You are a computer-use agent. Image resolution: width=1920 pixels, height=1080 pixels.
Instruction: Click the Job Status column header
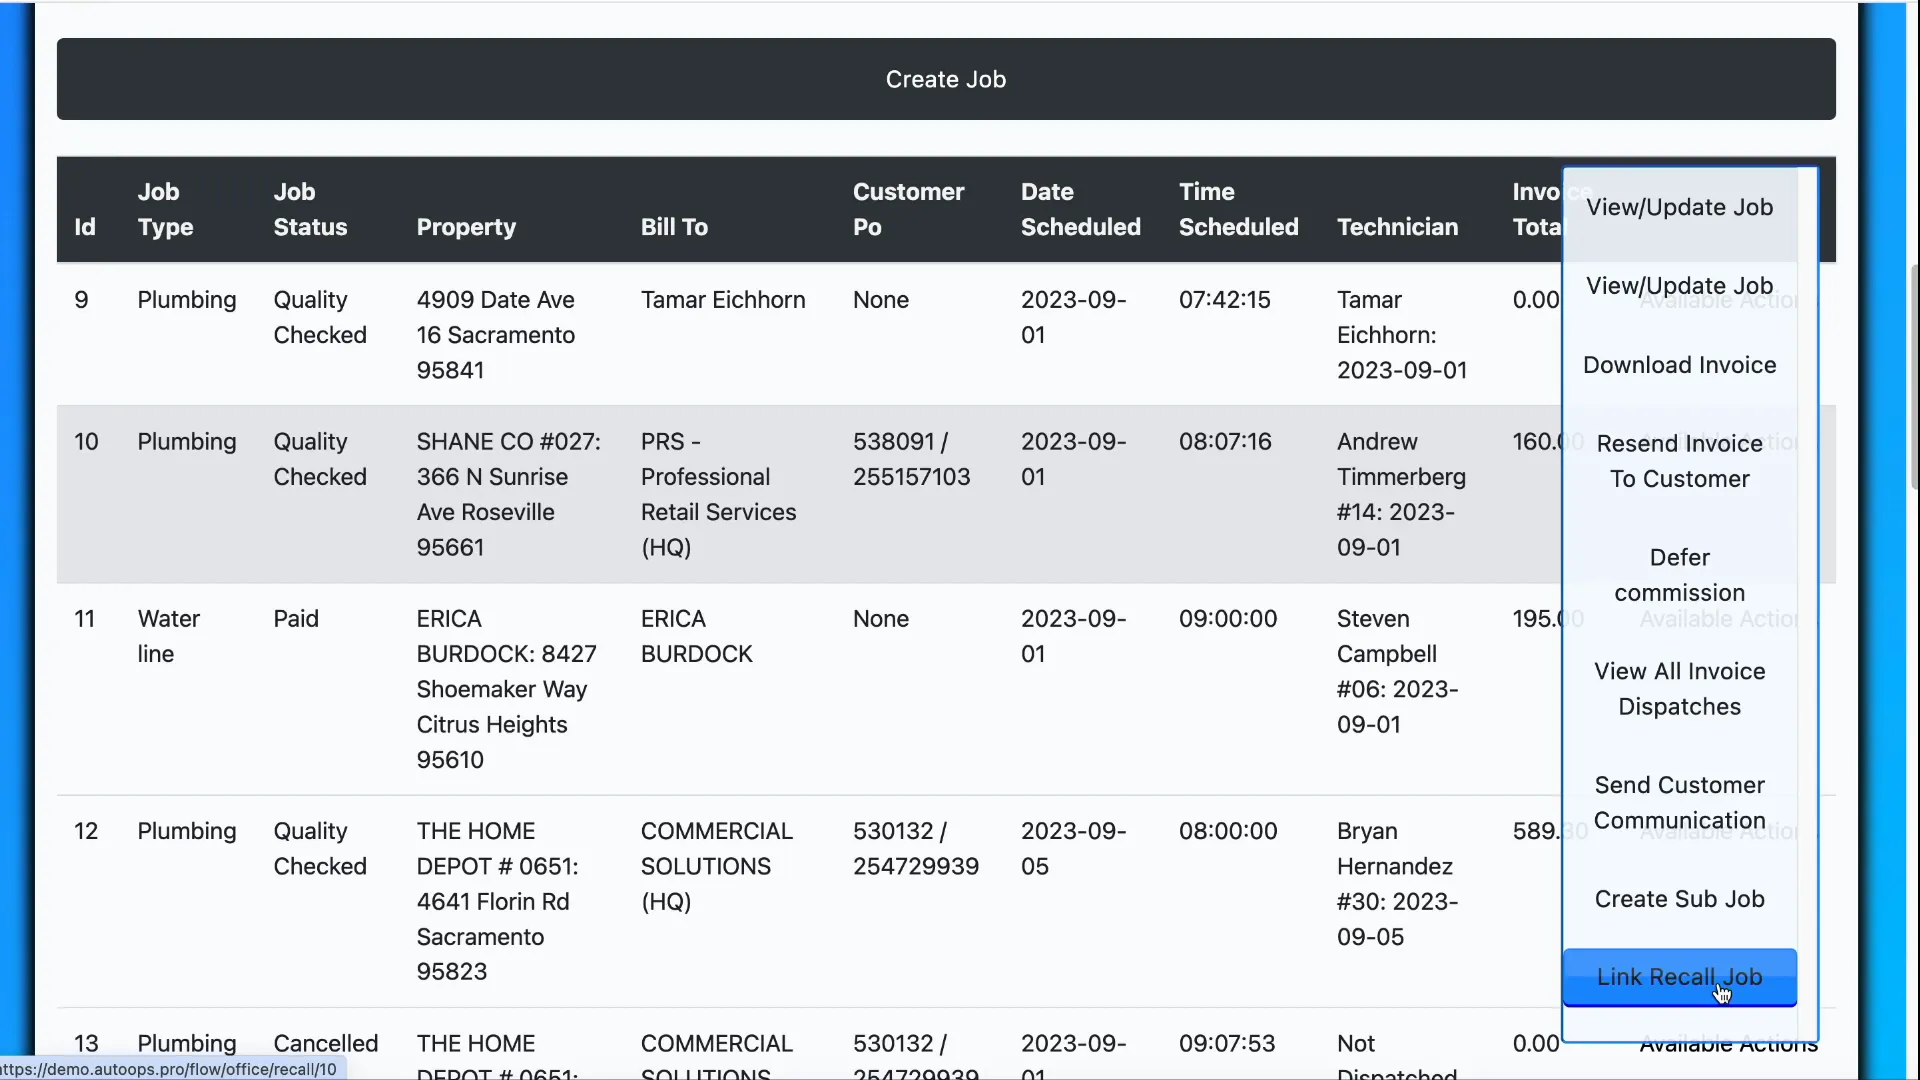310,209
